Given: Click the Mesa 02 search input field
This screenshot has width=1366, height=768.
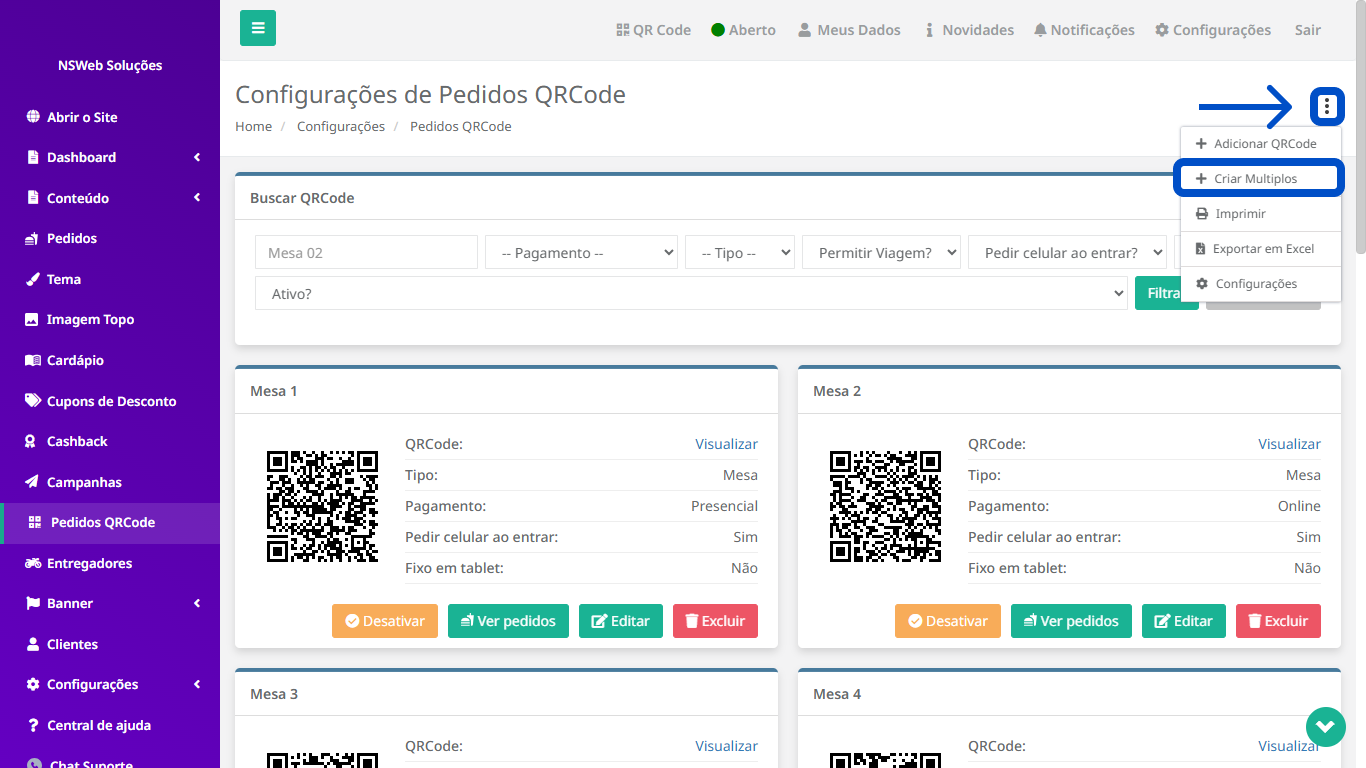Looking at the screenshot, I should [366, 253].
